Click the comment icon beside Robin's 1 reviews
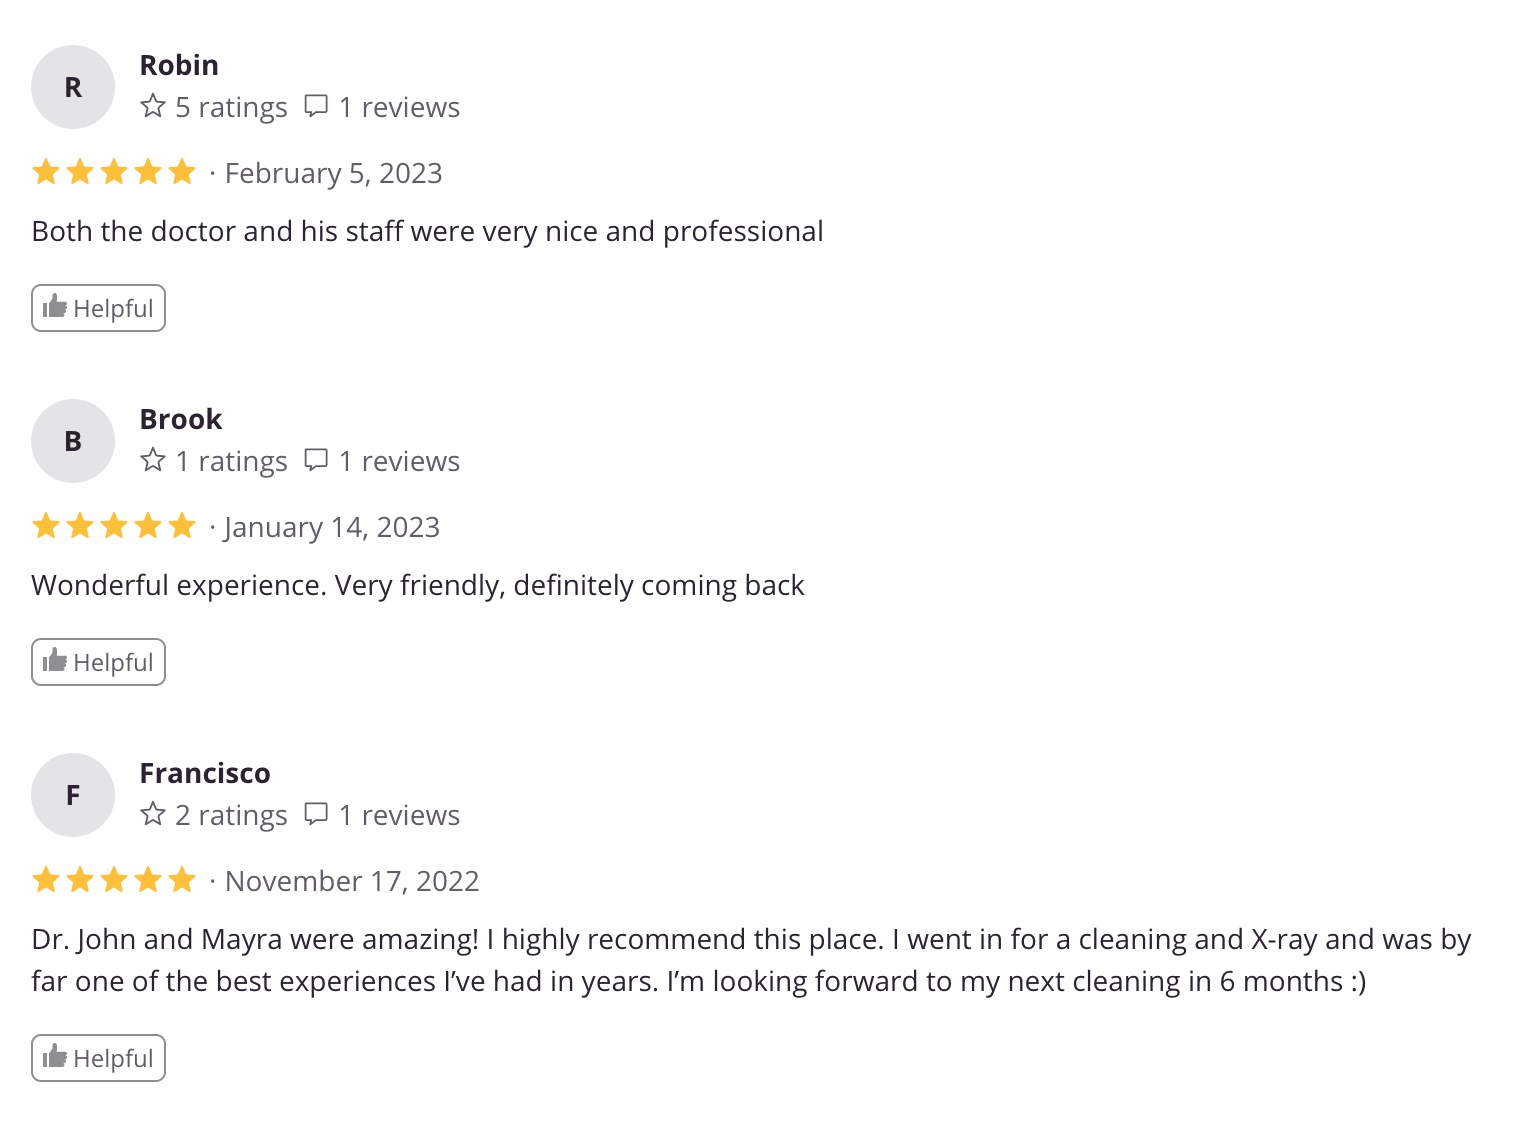The height and width of the screenshot is (1134, 1514). (316, 106)
